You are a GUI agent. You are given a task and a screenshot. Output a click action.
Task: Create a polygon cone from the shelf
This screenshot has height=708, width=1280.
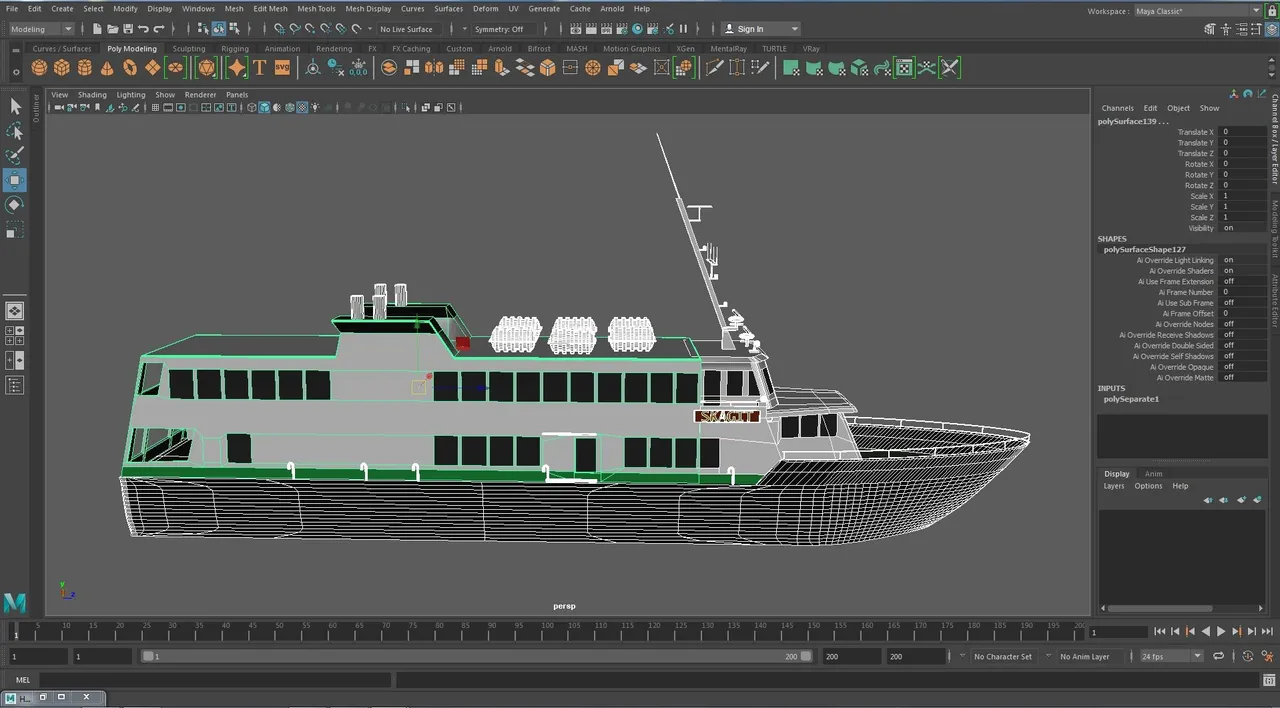(107, 68)
